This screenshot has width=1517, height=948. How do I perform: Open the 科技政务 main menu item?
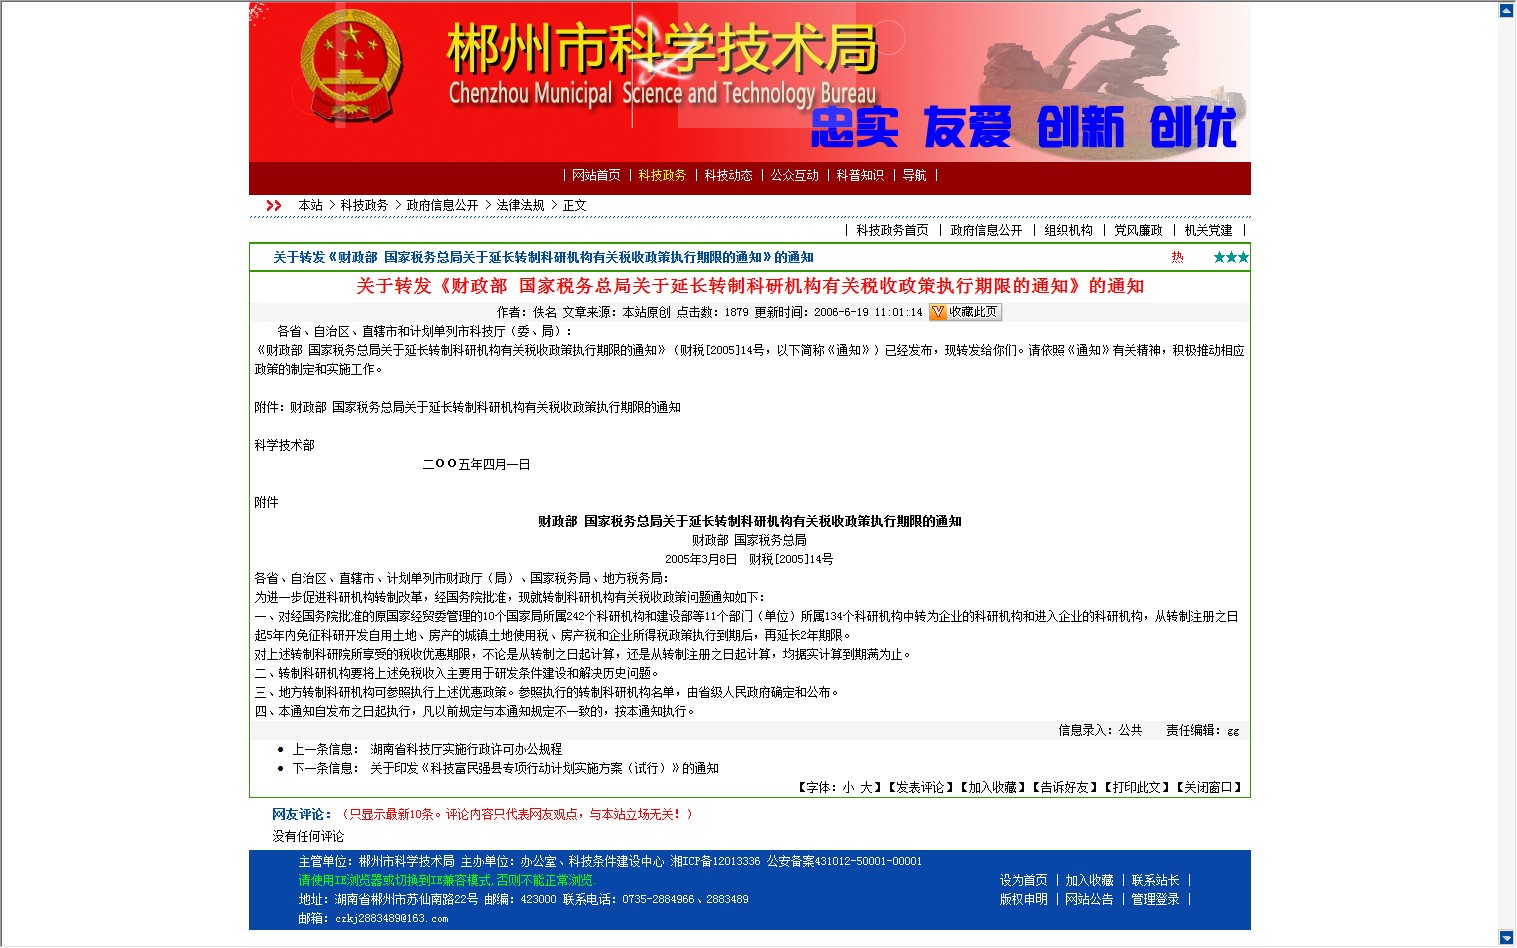coord(662,175)
